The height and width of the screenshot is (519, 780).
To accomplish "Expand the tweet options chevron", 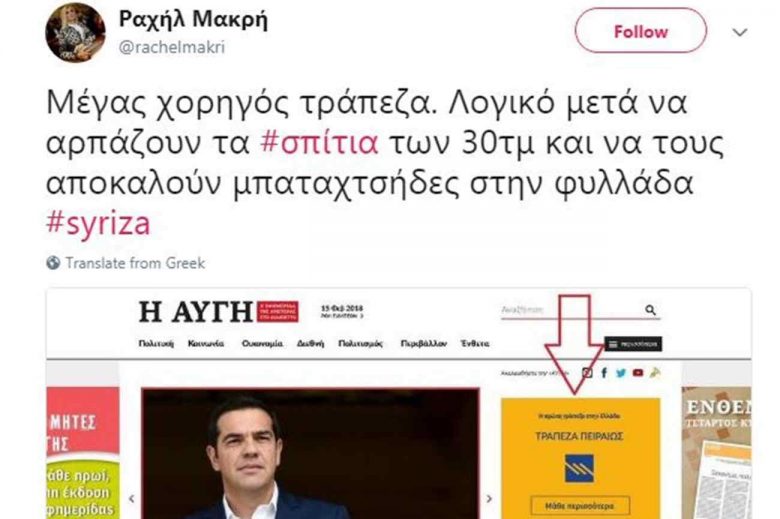I will point(740,32).
